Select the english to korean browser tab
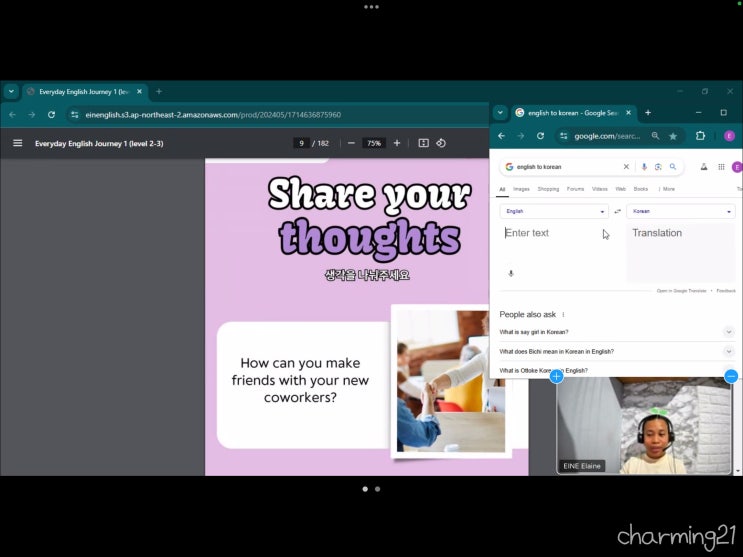 [x=574, y=113]
